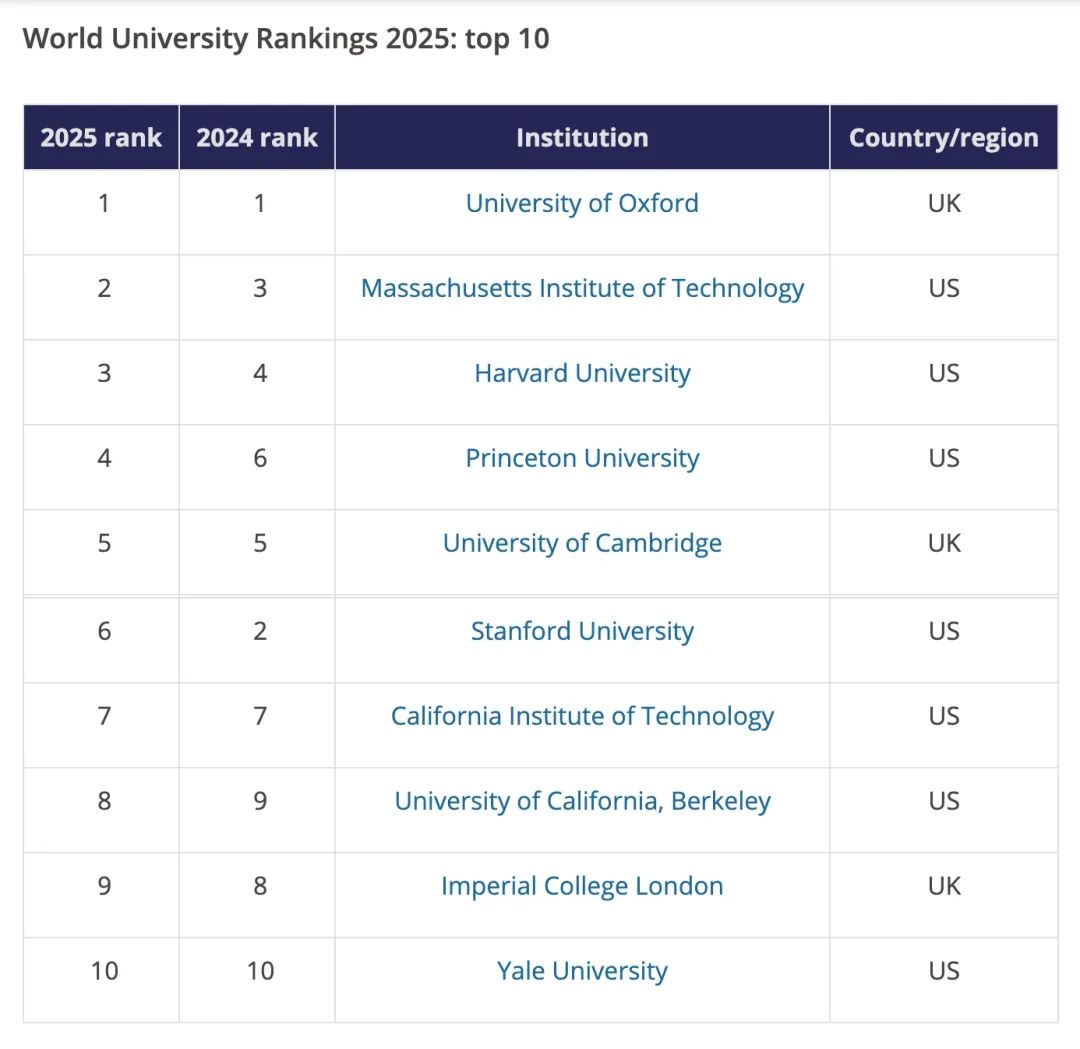Open the University of Oxford link

coord(582,203)
